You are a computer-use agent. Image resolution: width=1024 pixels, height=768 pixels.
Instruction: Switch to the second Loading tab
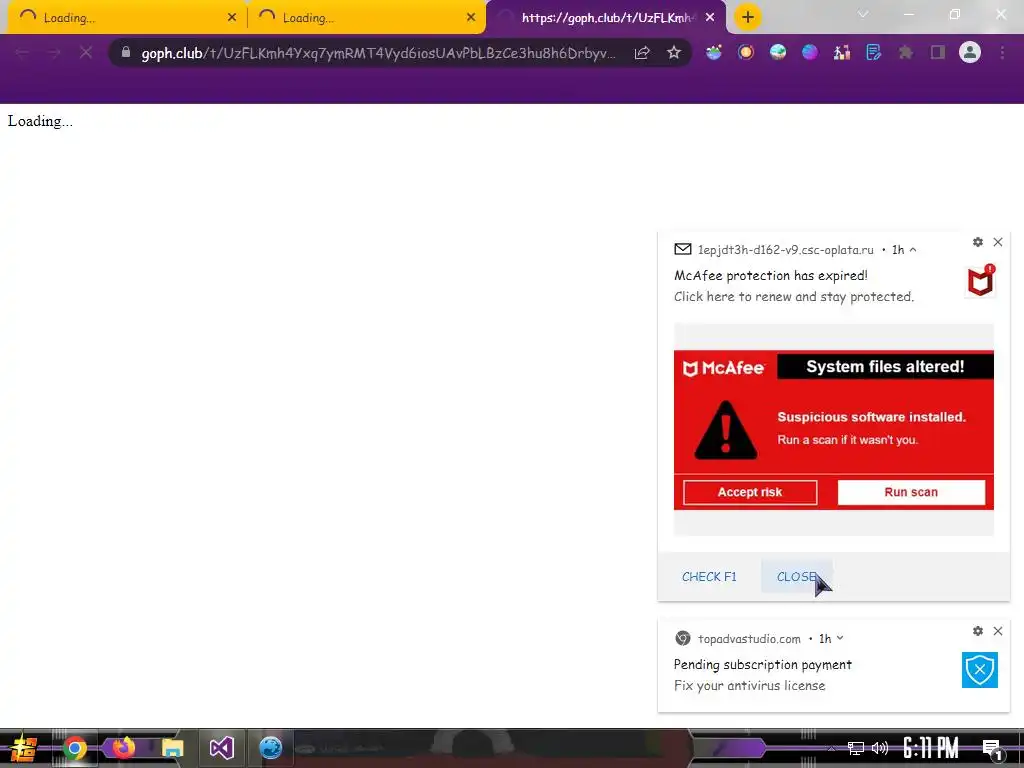[366, 18]
